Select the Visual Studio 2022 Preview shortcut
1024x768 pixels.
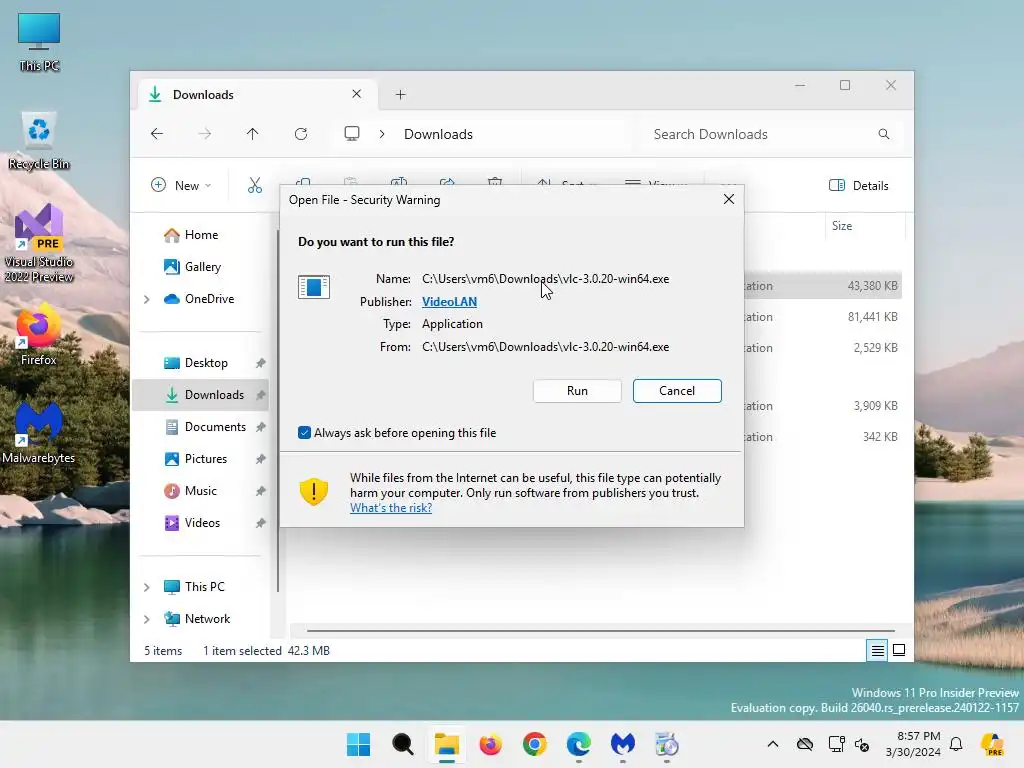39,243
